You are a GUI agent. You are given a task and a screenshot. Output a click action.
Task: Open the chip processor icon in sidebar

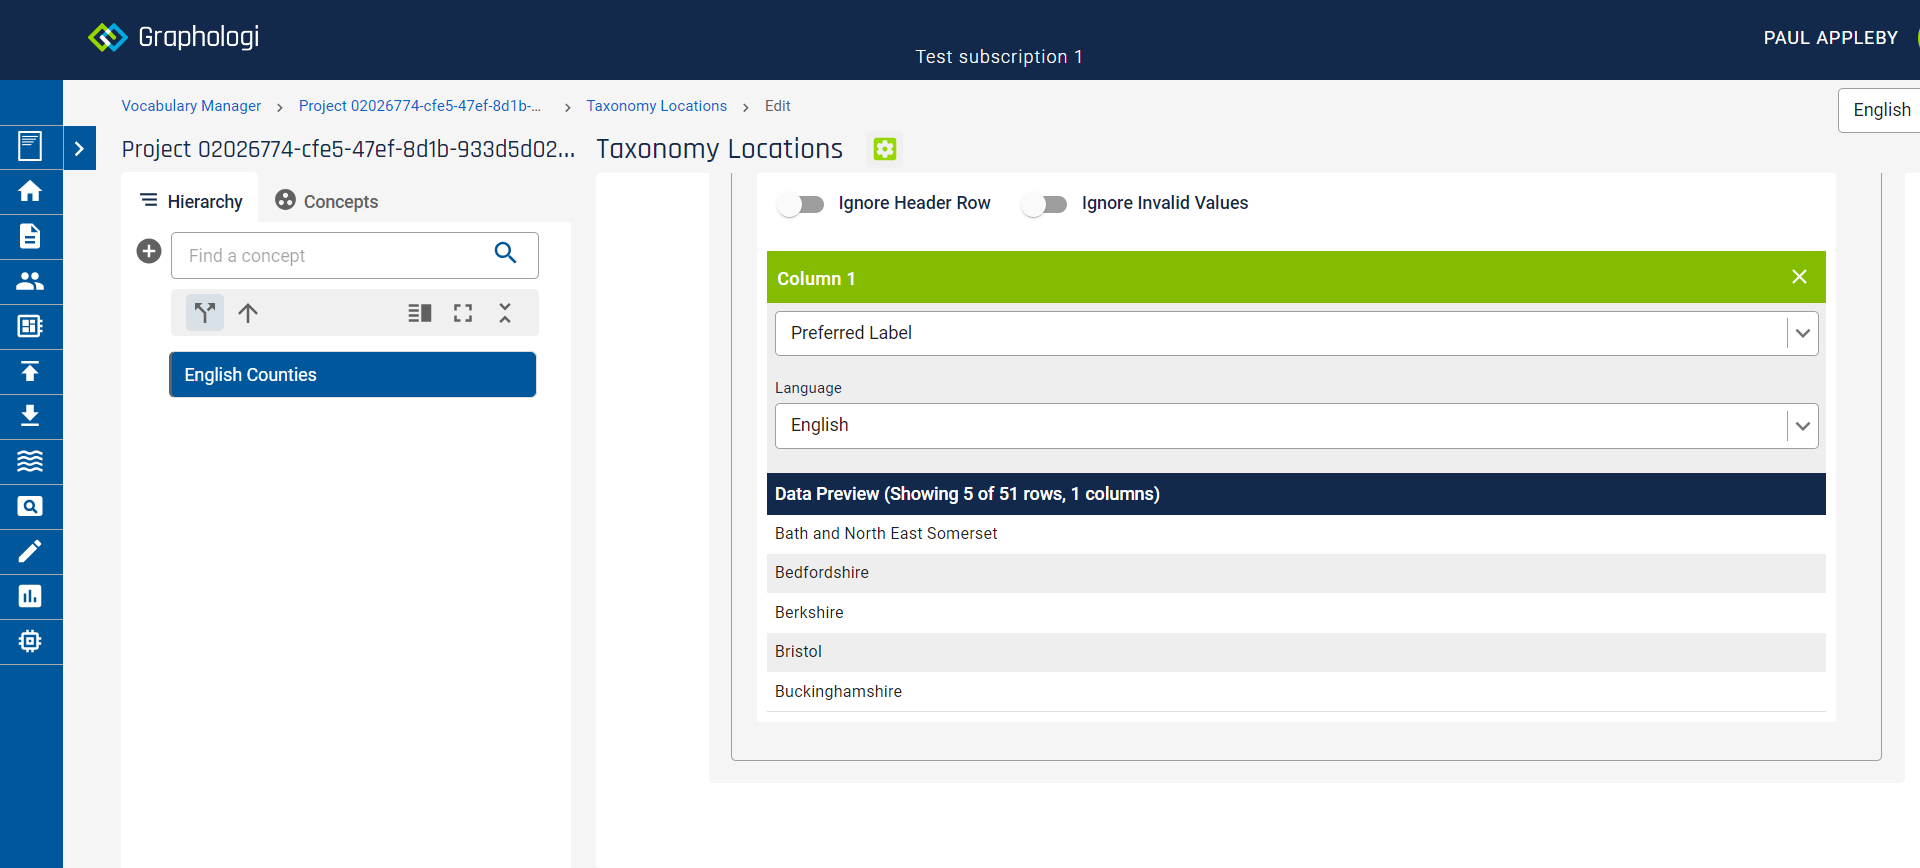point(30,641)
